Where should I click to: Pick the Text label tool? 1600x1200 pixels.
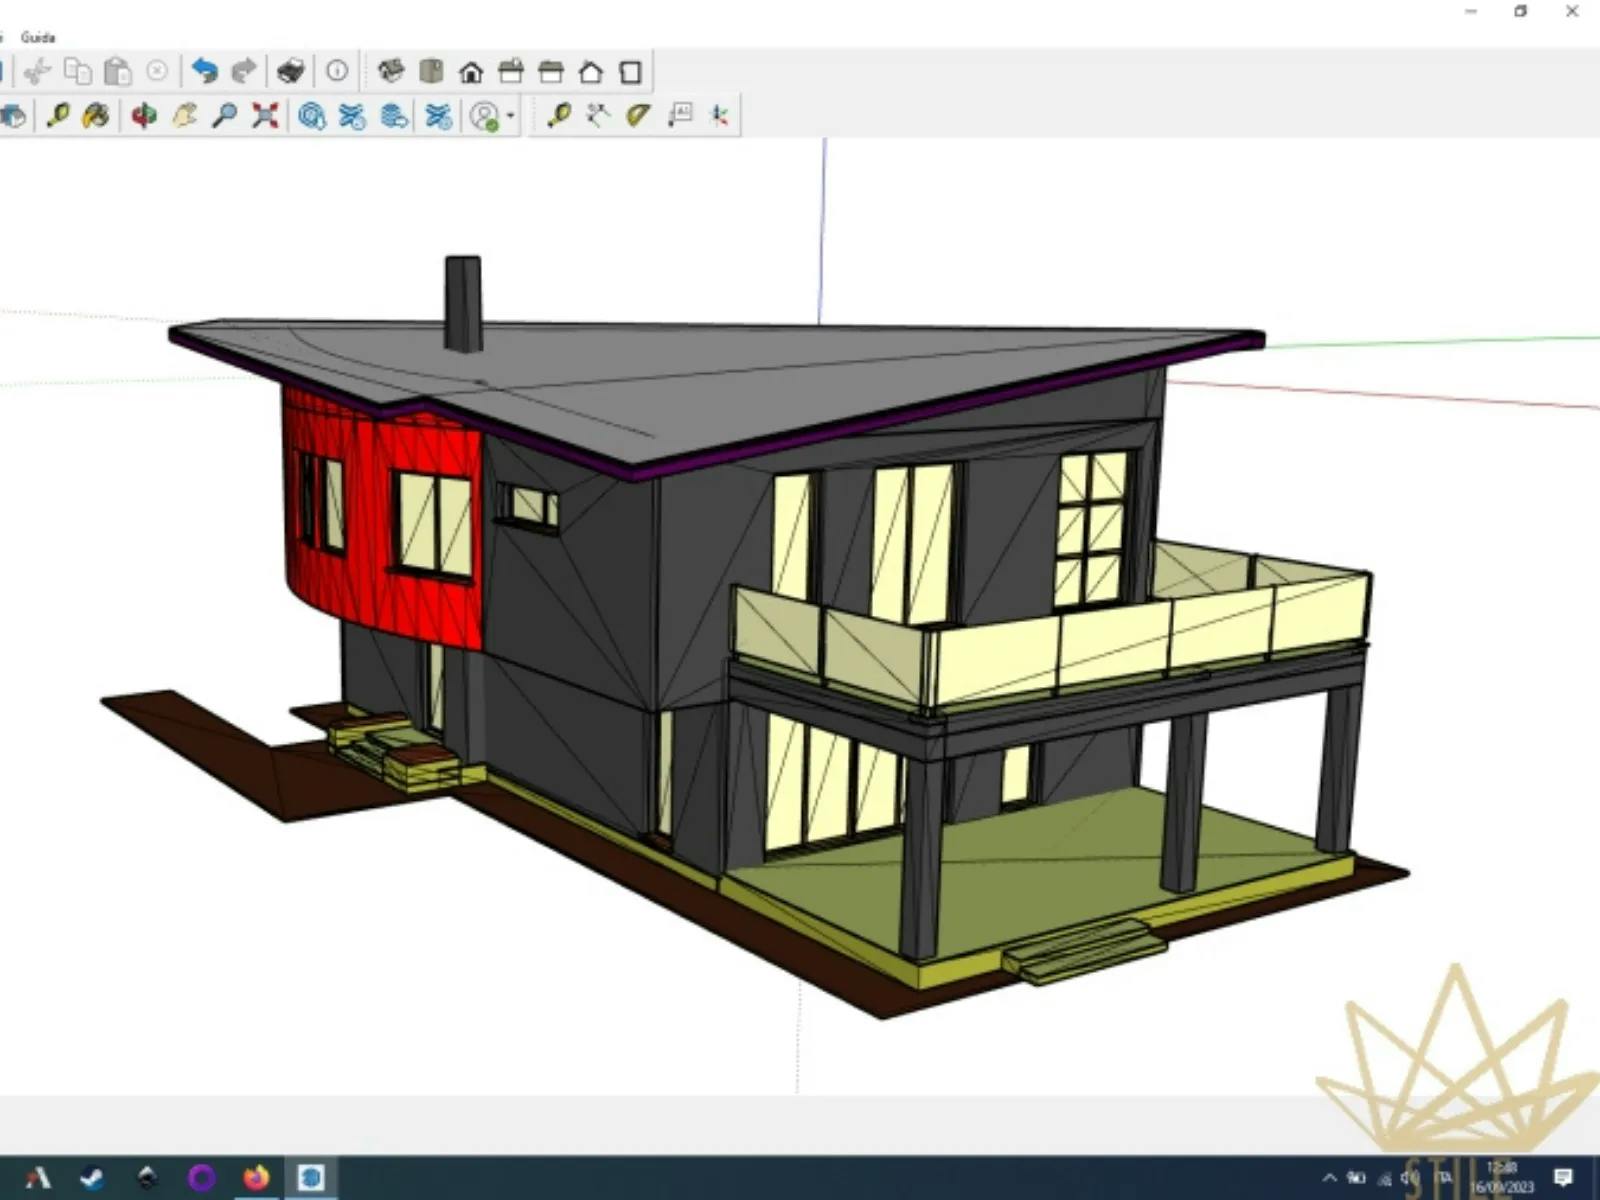point(680,116)
